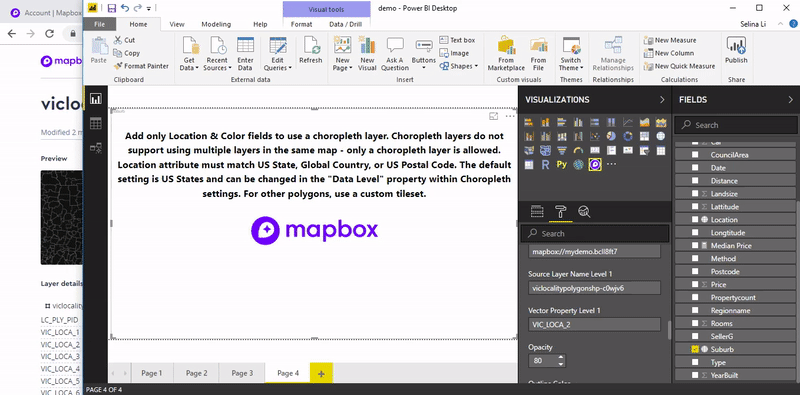800x395 pixels.
Task: Open Shapes dropdown in Insert group
Action: tap(458, 66)
